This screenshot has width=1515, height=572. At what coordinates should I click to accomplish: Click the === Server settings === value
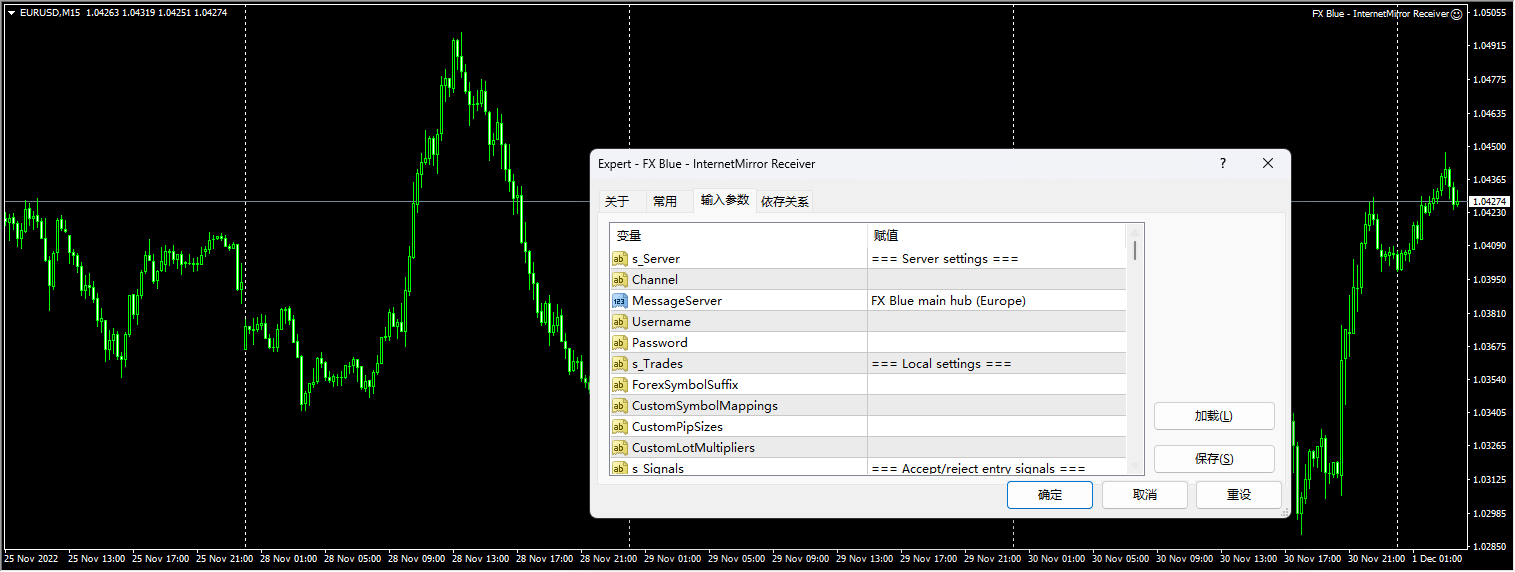point(945,259)
